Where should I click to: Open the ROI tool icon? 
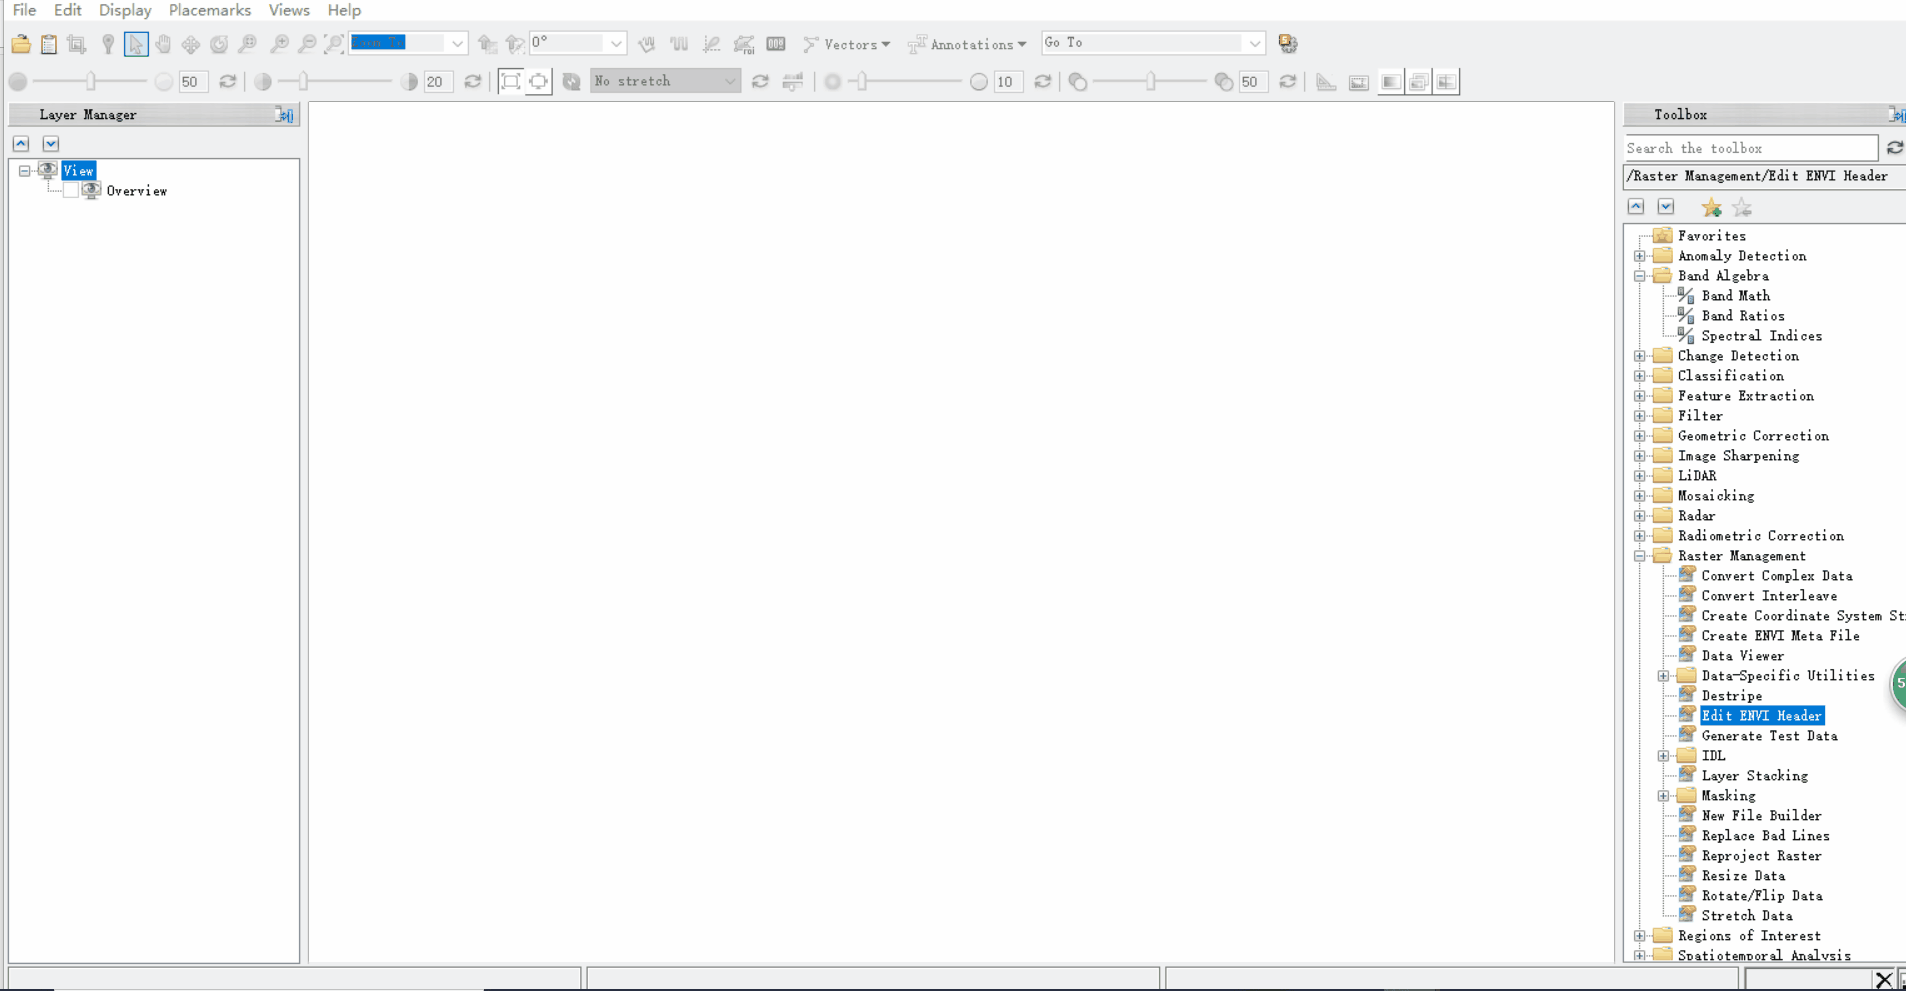pyautogui.click(x=744, y=44)
